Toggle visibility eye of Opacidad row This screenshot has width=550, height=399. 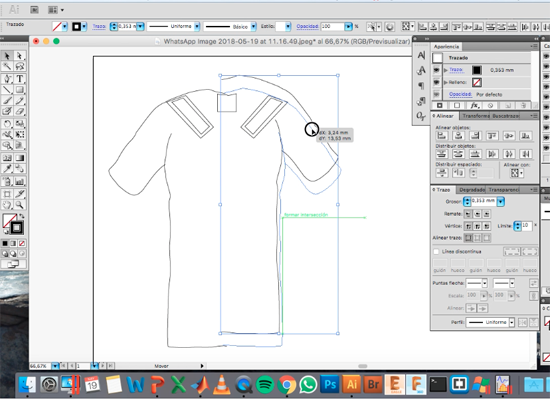click(x=436, y=94)
